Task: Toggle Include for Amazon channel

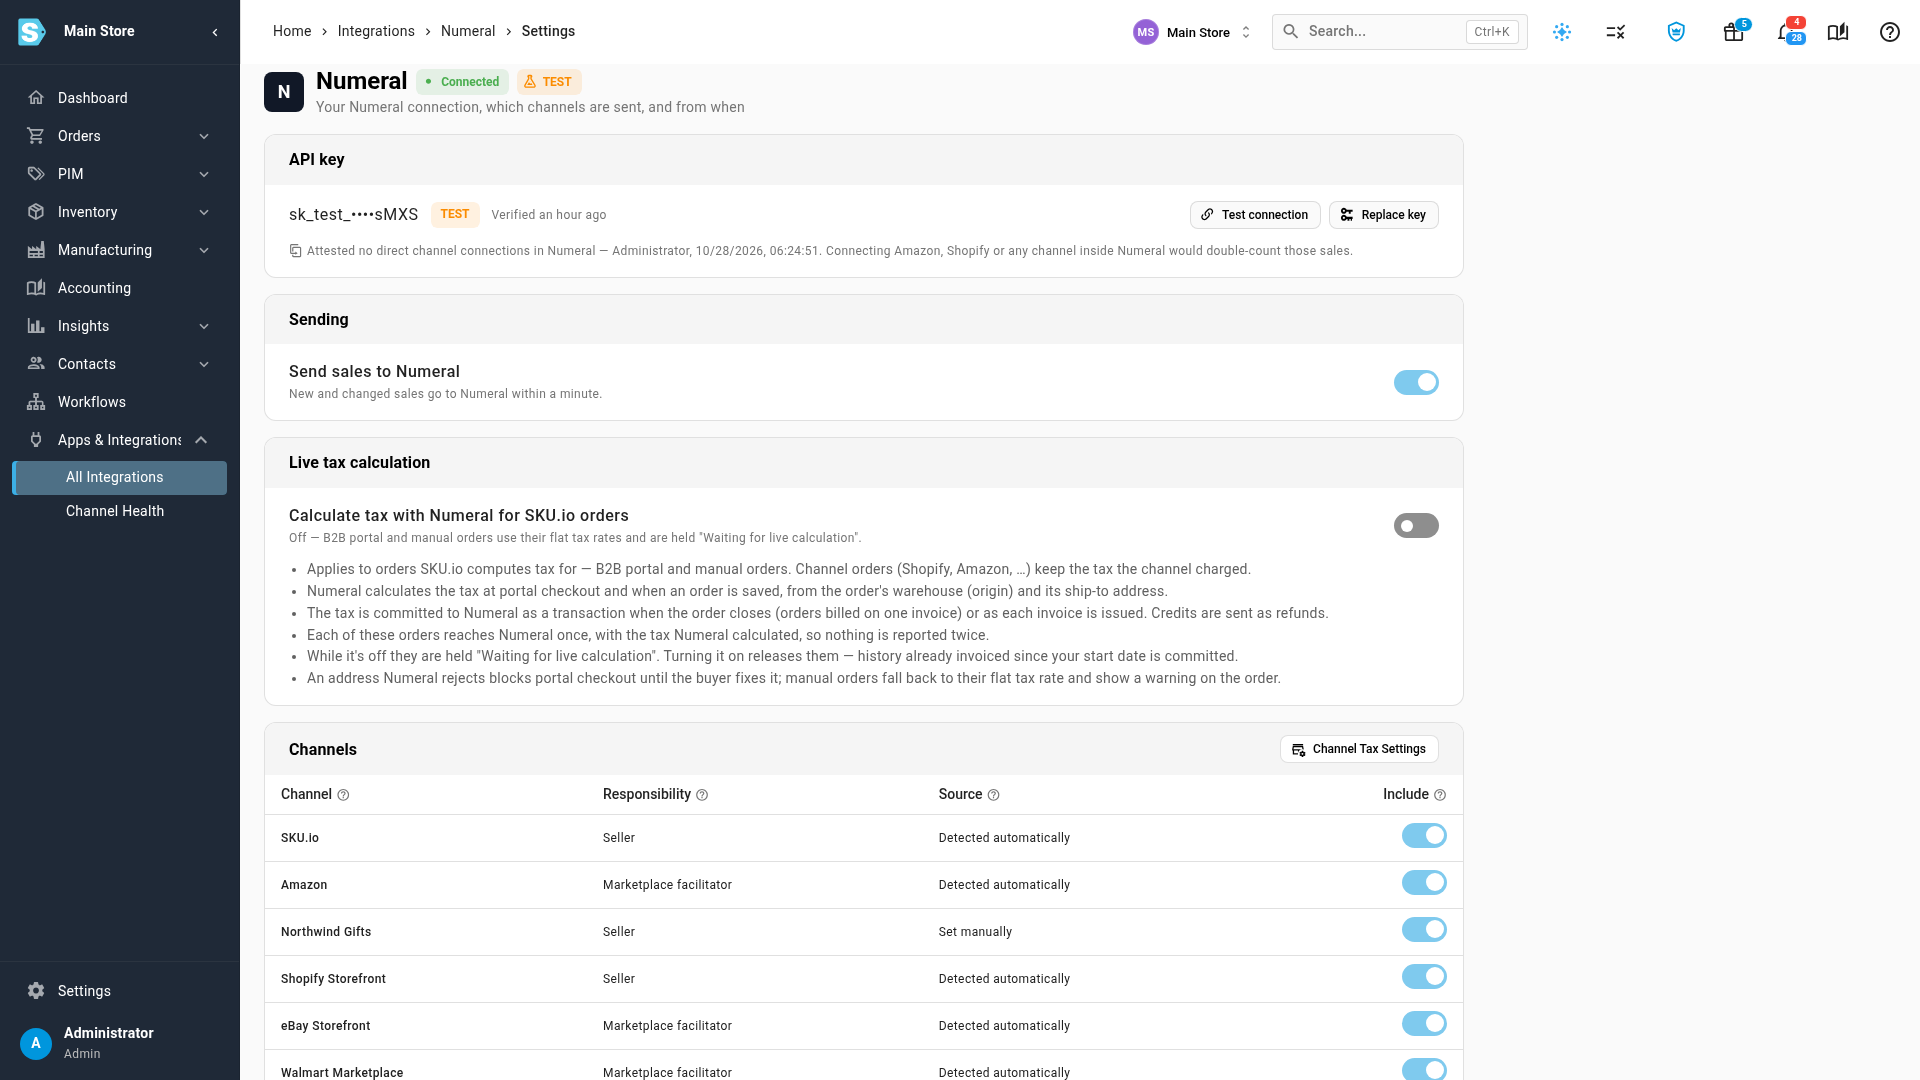Action: [1424, 883]
